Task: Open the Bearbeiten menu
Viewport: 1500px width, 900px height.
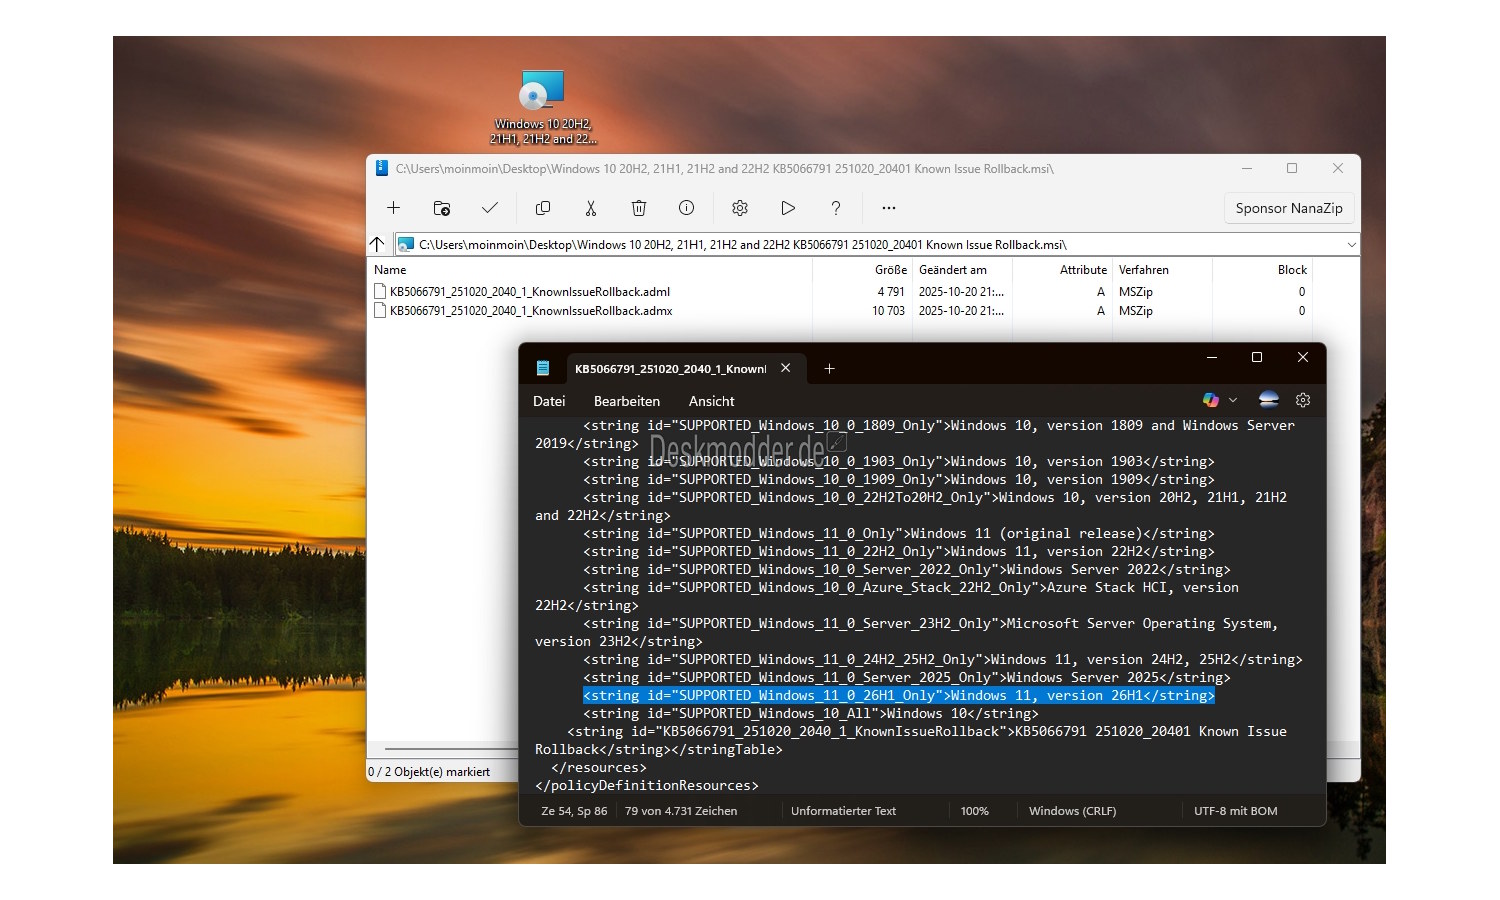Action: [627, 401]
